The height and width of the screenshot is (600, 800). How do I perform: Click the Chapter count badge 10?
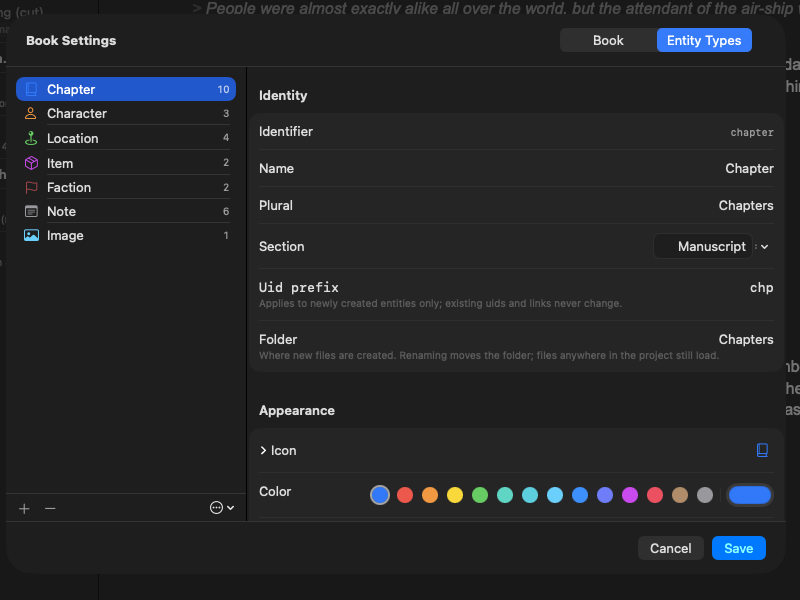223,89
